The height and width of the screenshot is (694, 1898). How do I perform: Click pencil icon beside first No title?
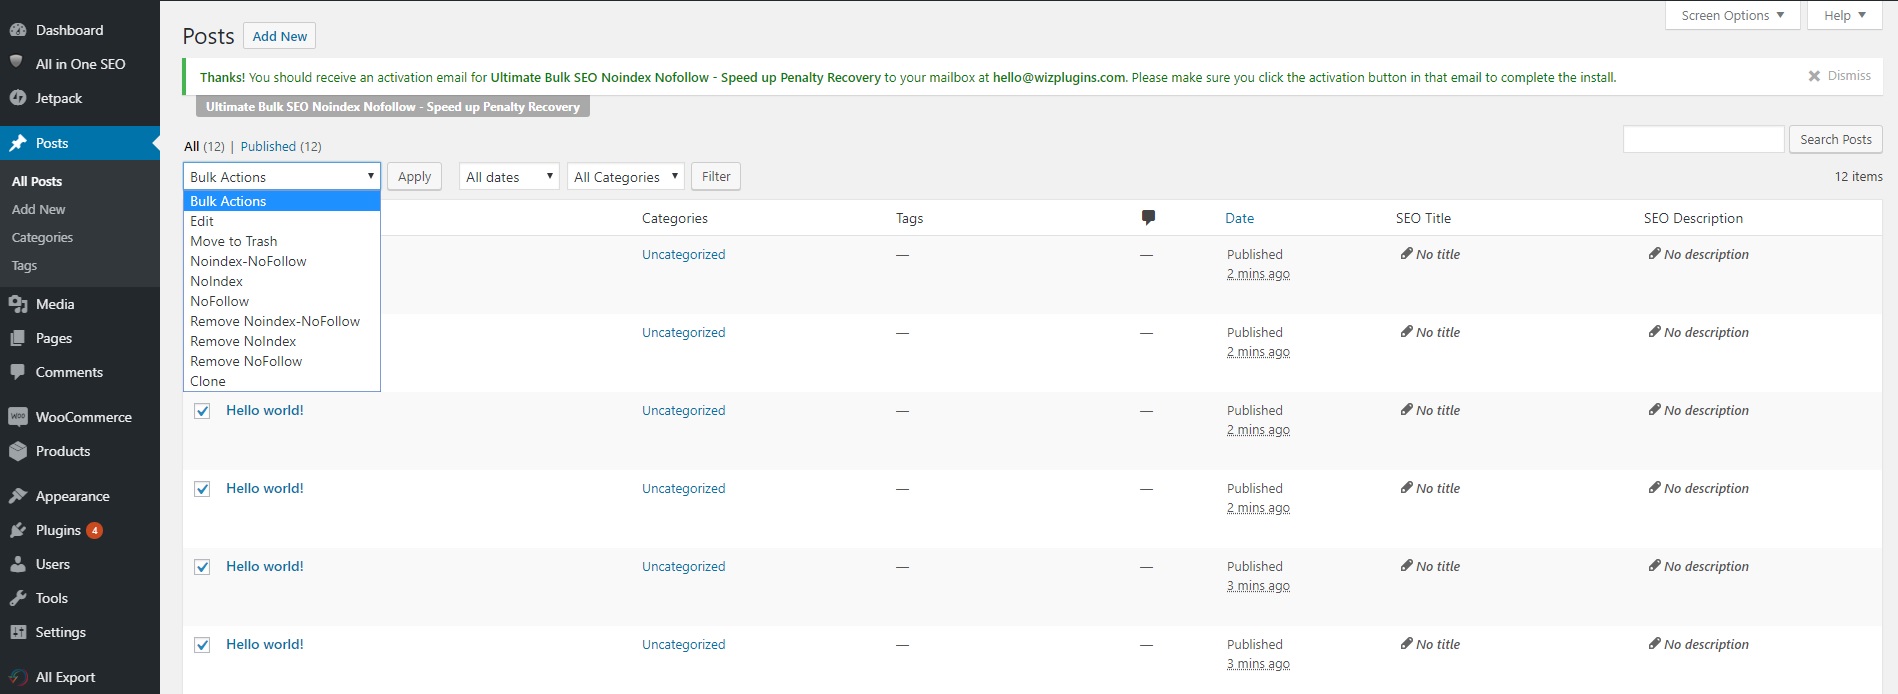point(1406,254)
